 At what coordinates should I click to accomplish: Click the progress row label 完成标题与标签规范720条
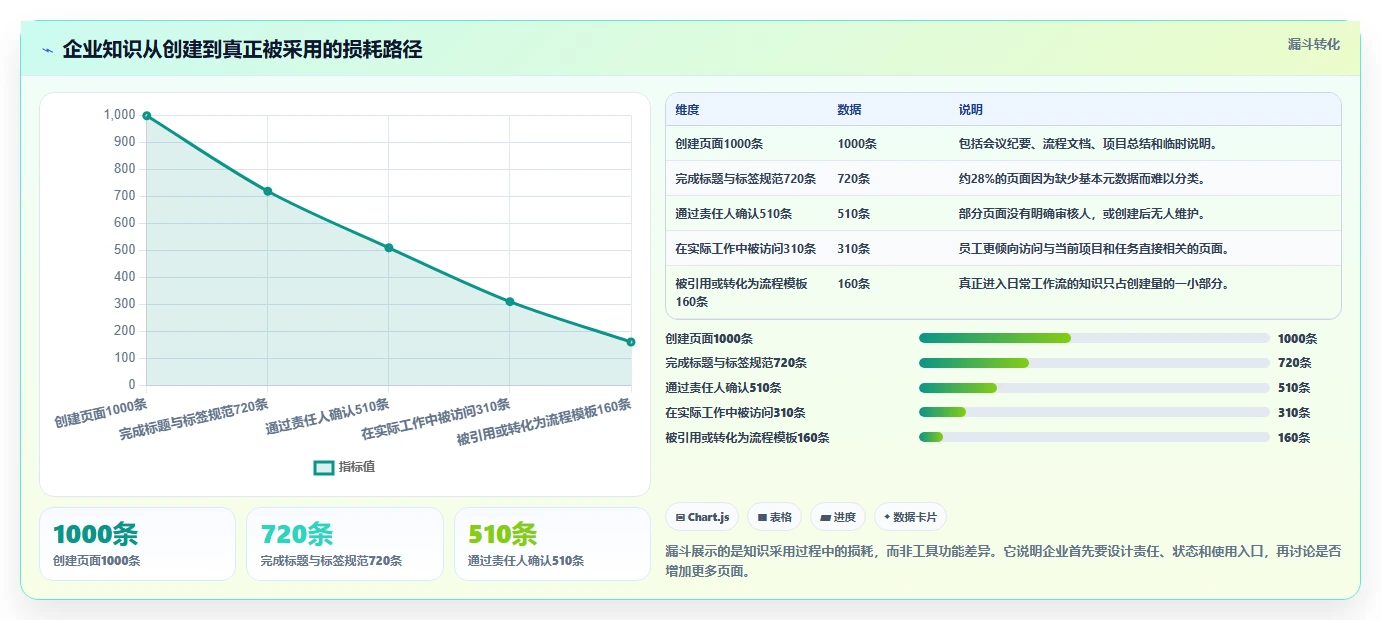point(736,363)
